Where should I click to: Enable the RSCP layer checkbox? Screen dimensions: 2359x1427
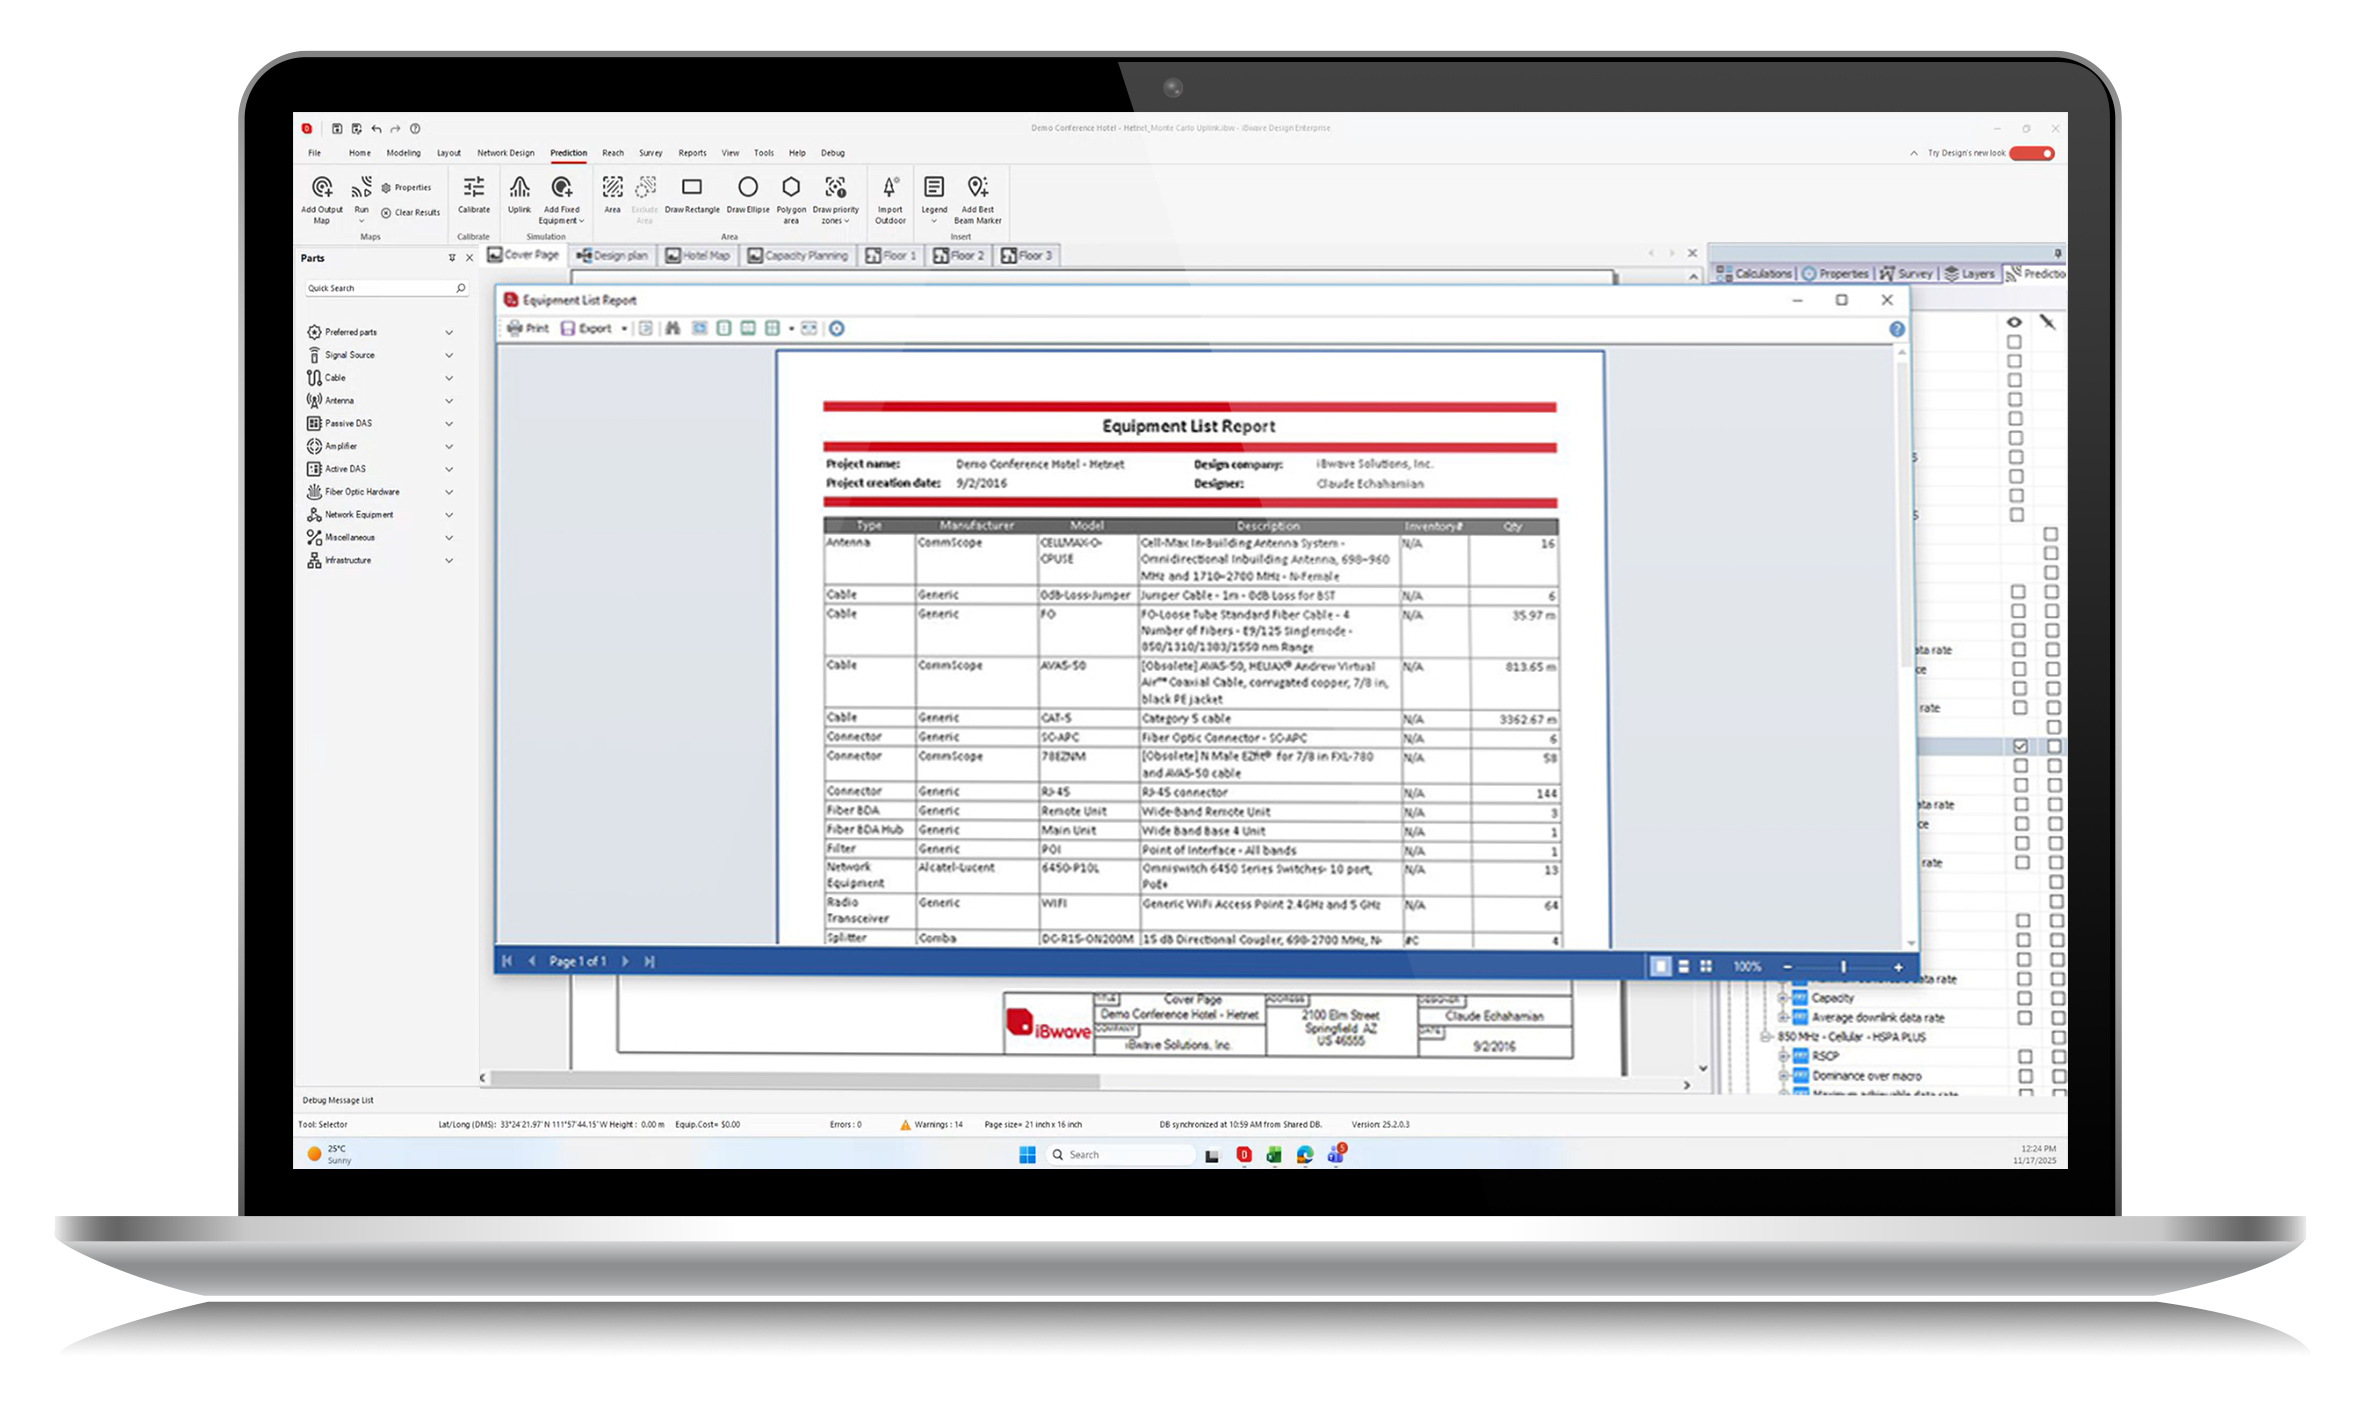[x=2025, y=1056]
